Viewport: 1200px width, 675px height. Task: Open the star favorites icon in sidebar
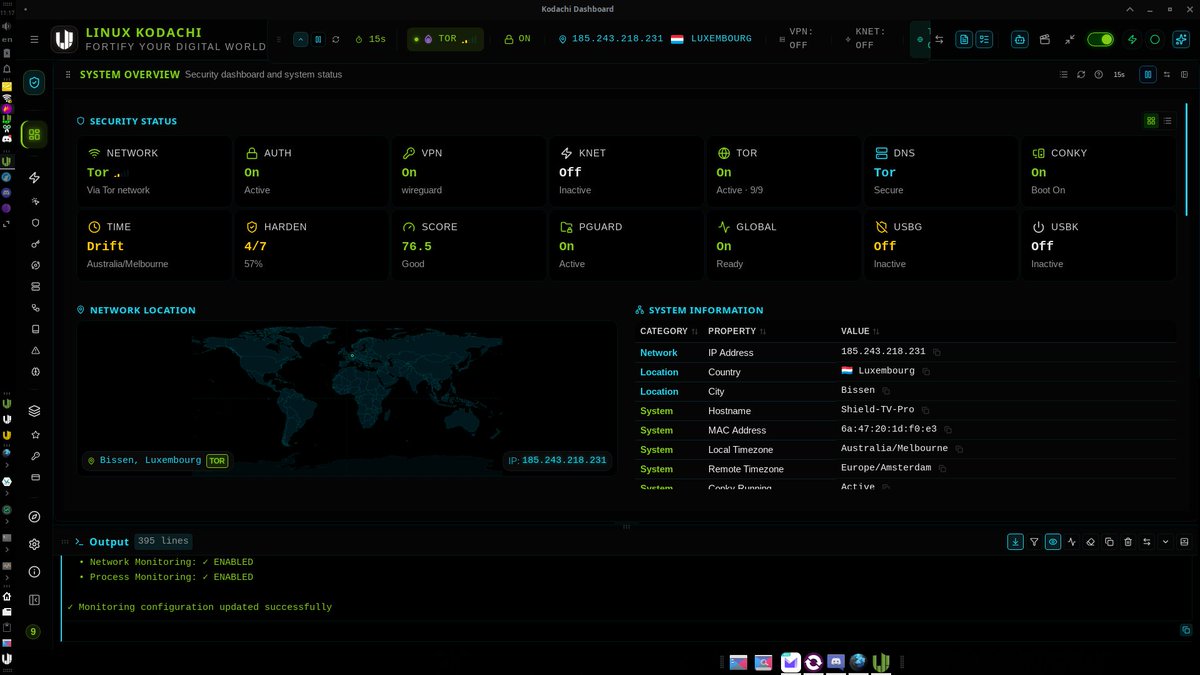(x=35, y=435)
